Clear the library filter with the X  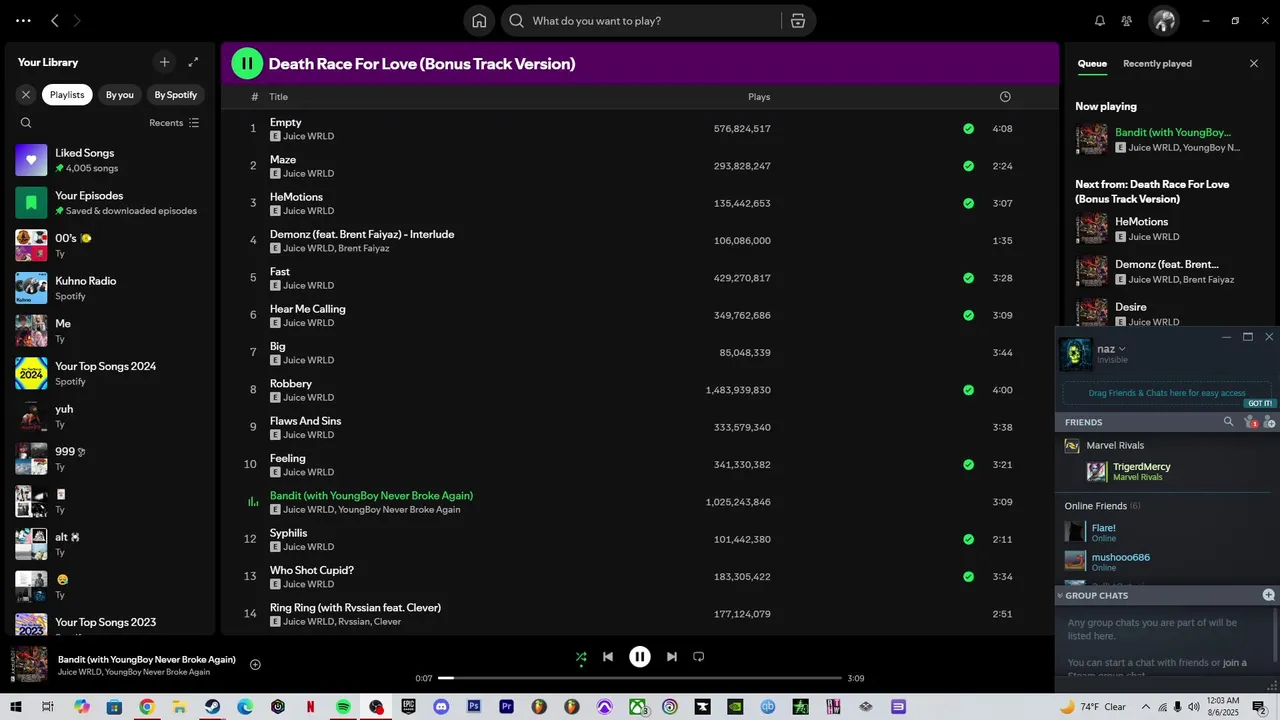(x=26, y=95)
